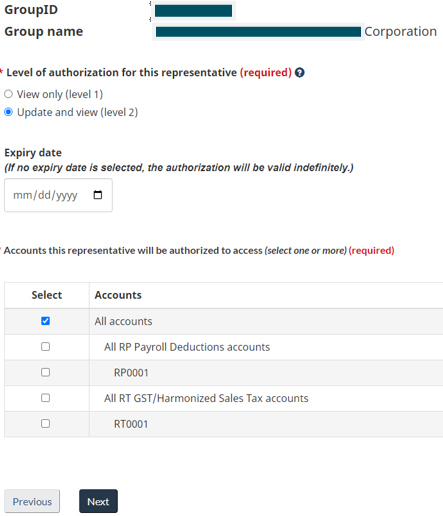The width and height of the screenshot is (443, 516).
Task: Tick the RP0001 account checkbox
Action: click(45, 372)
